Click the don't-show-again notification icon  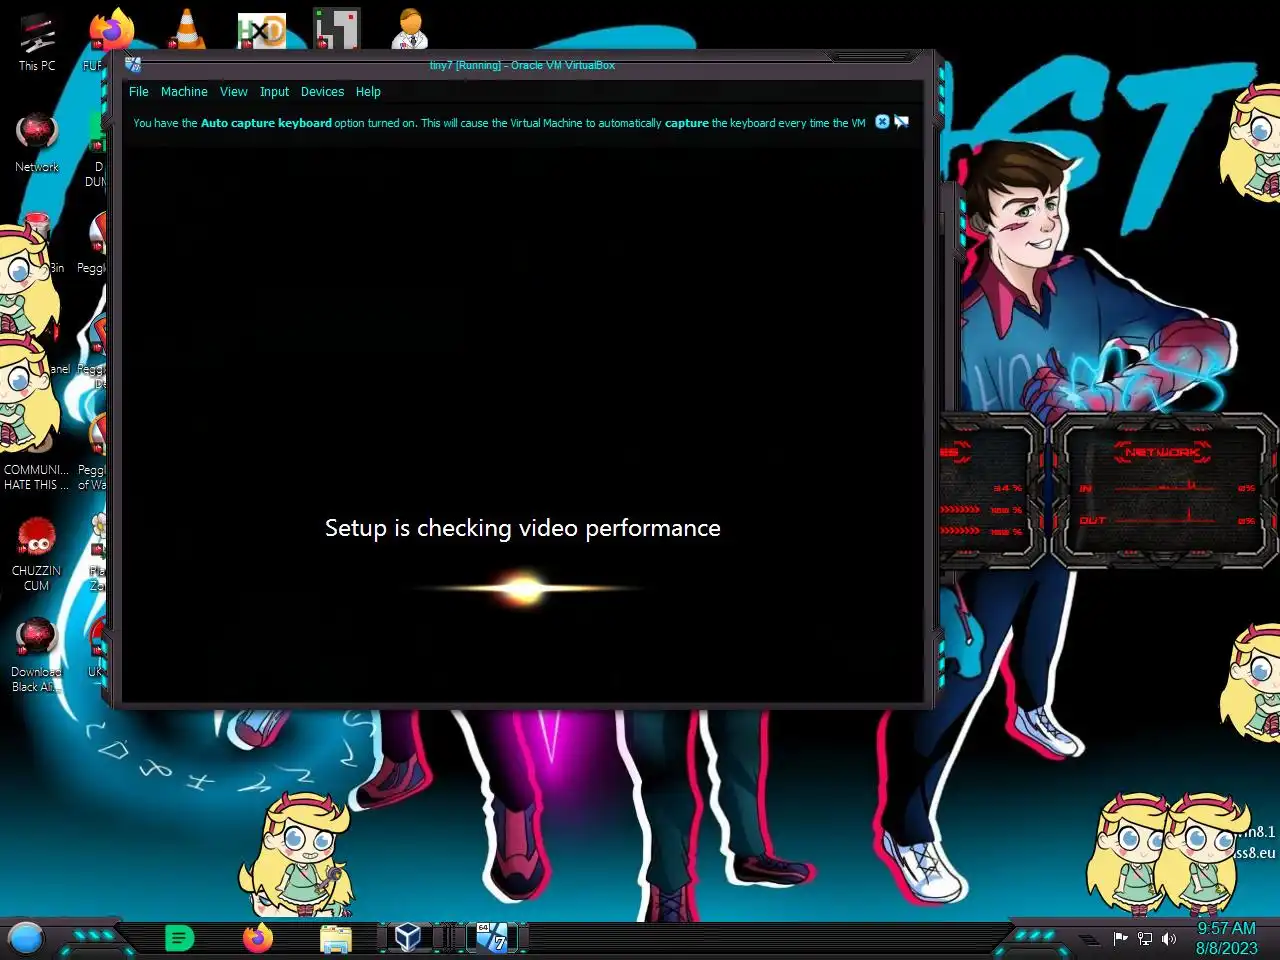[x=901, y=122]
